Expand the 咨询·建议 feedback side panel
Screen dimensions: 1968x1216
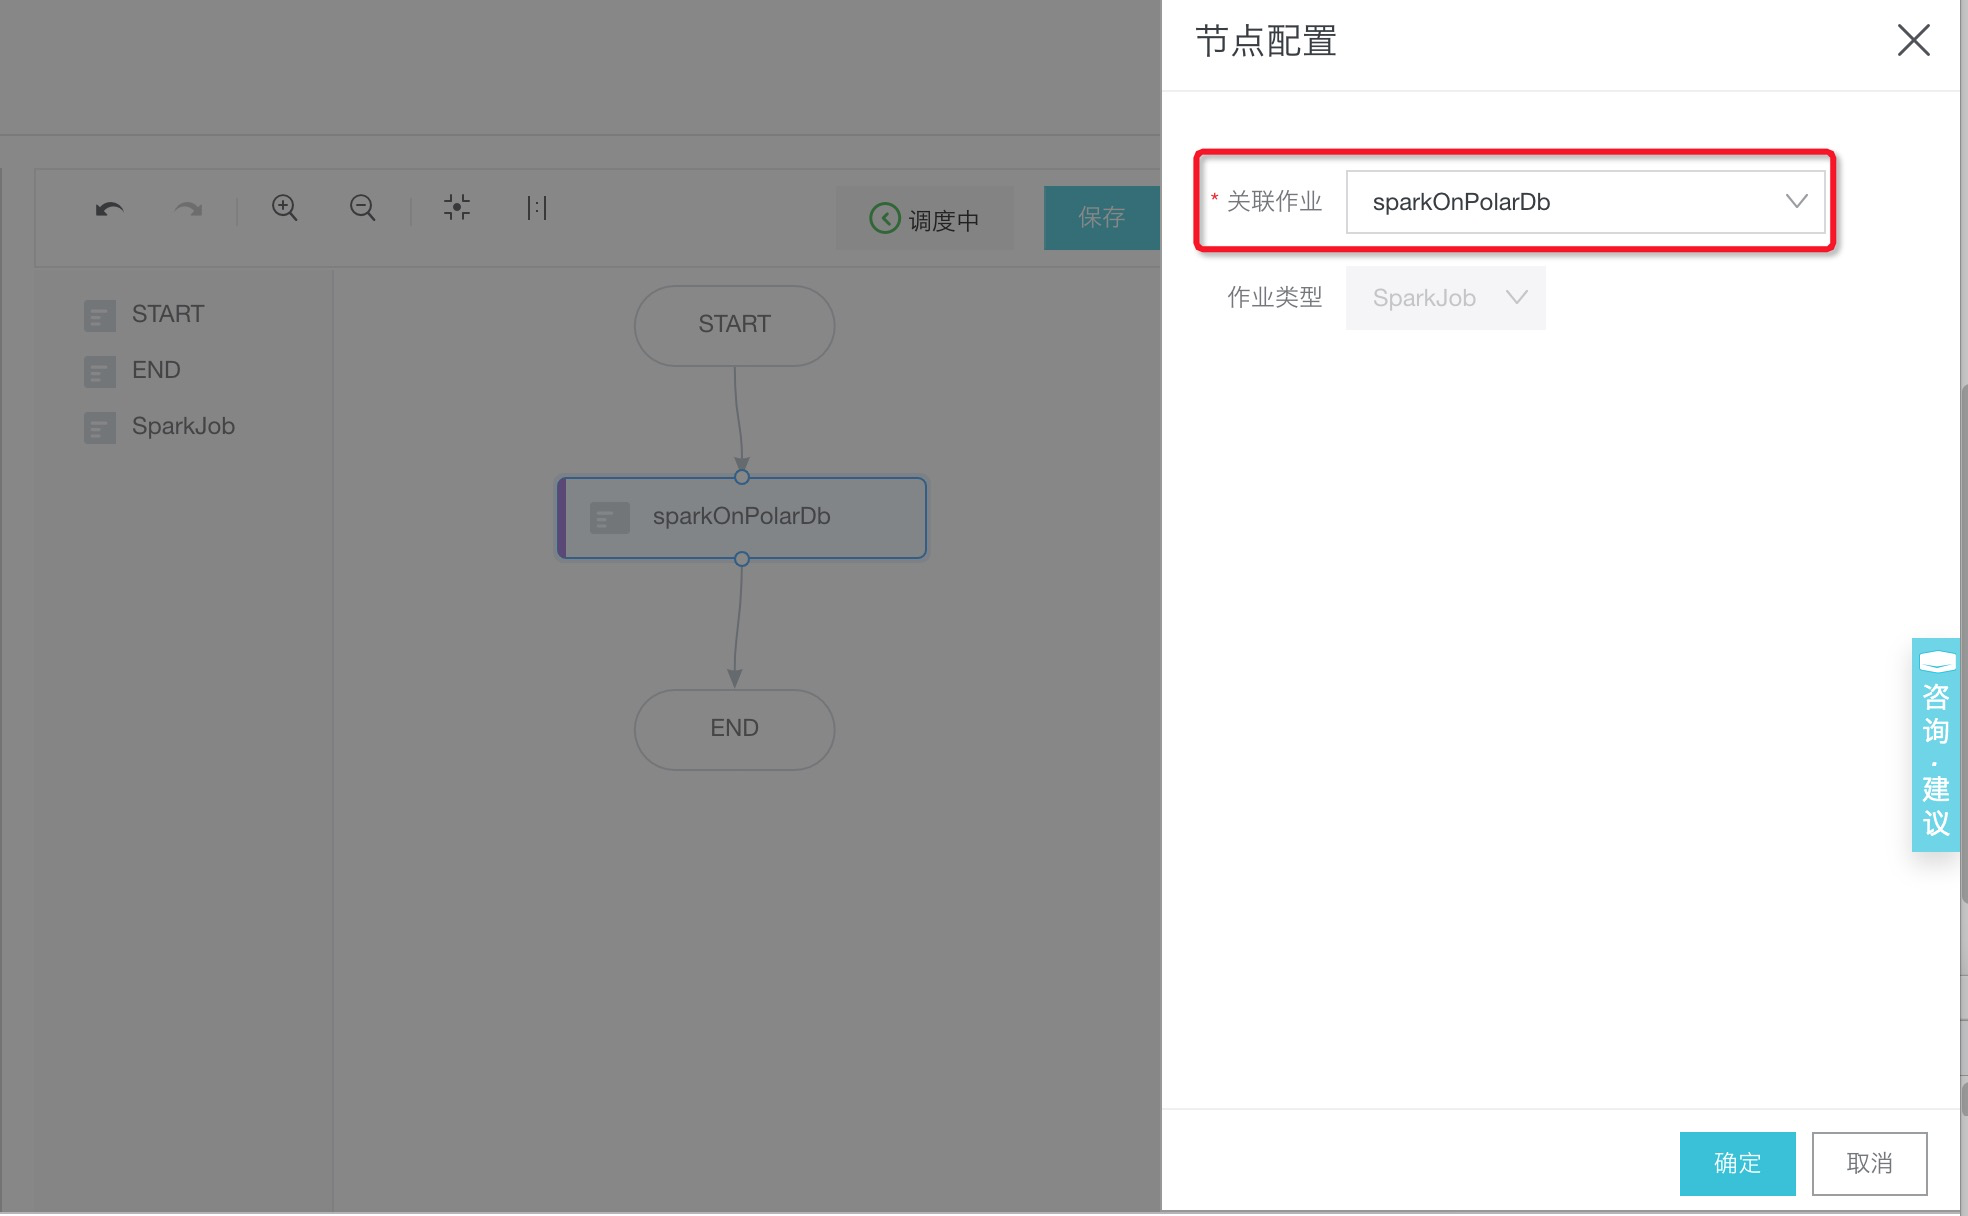tap(1935, 745)
